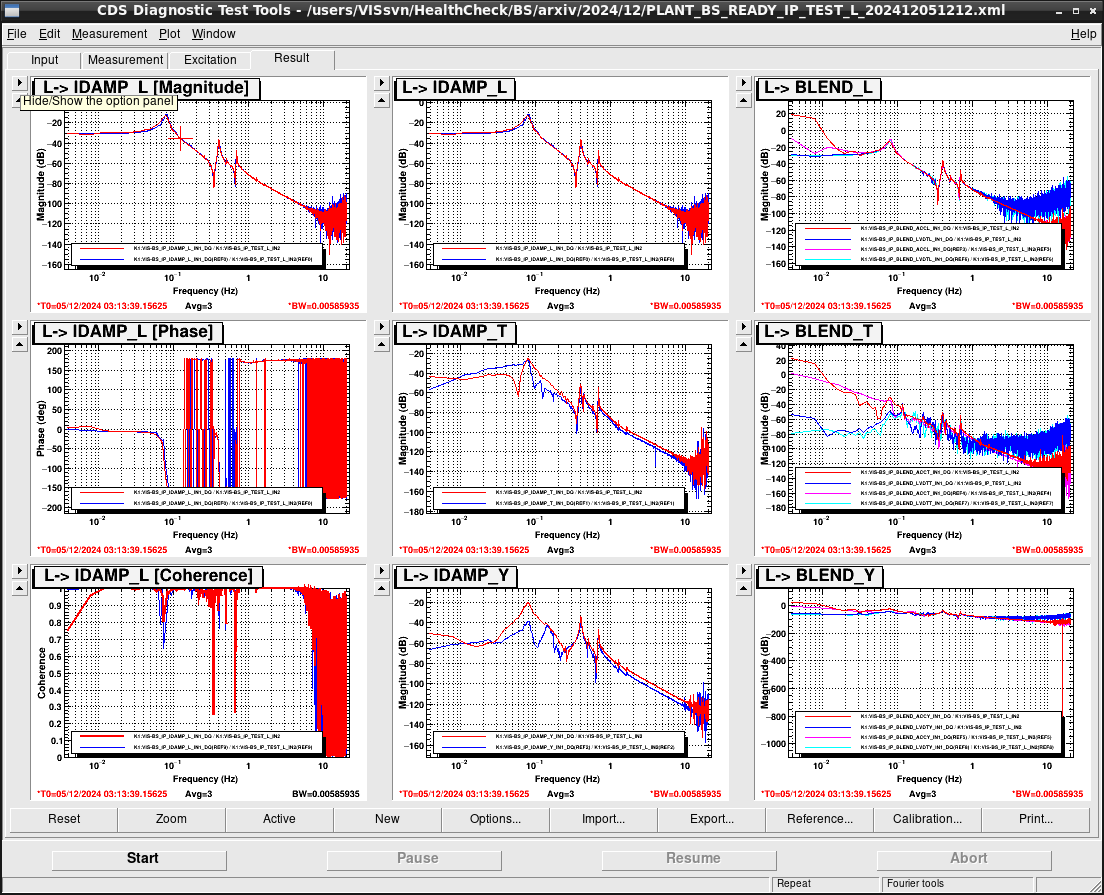Show option panel for IDAMP_L Magnitude plot

(x=20, y=83)
